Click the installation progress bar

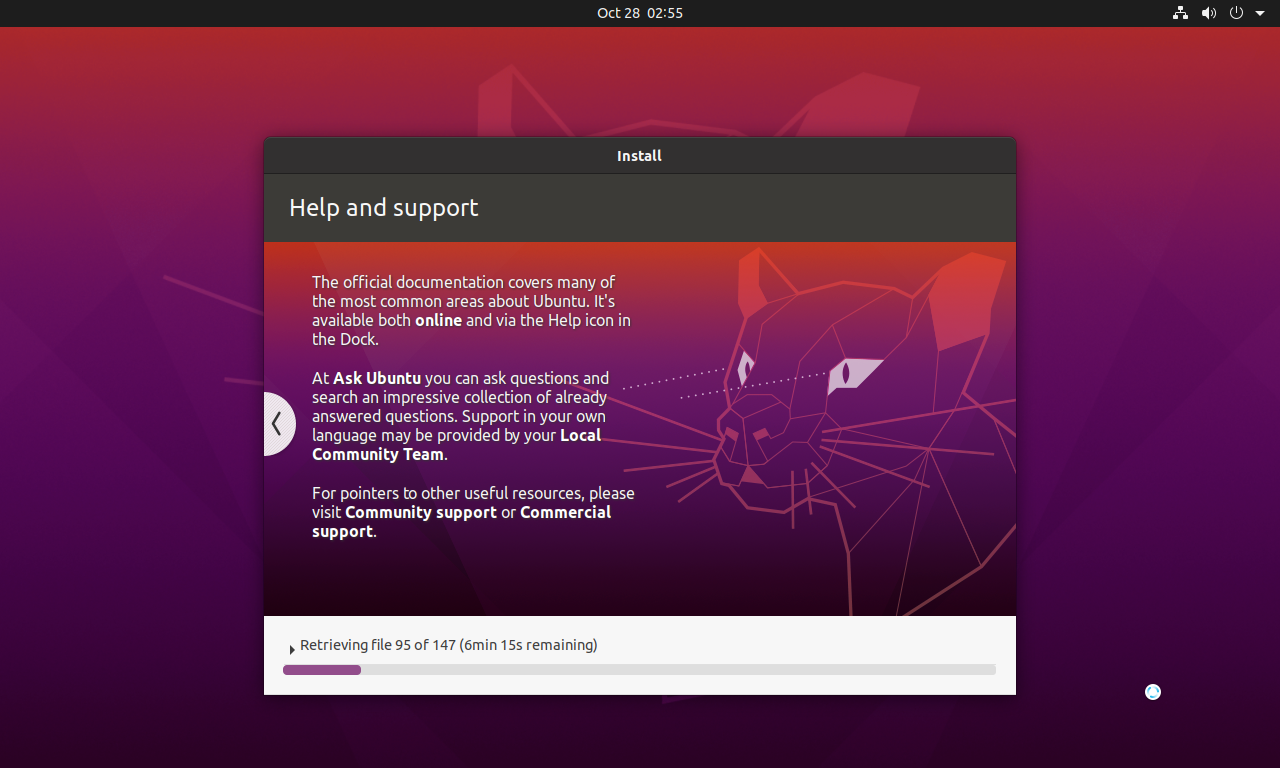(x=639, y=670)
